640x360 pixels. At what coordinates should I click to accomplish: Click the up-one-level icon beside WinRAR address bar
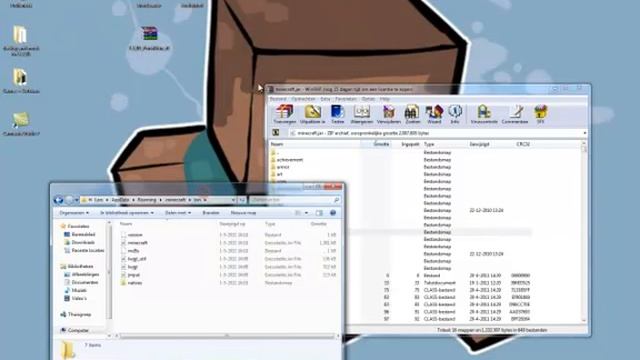pyautogui.click(x=276, y=133)
